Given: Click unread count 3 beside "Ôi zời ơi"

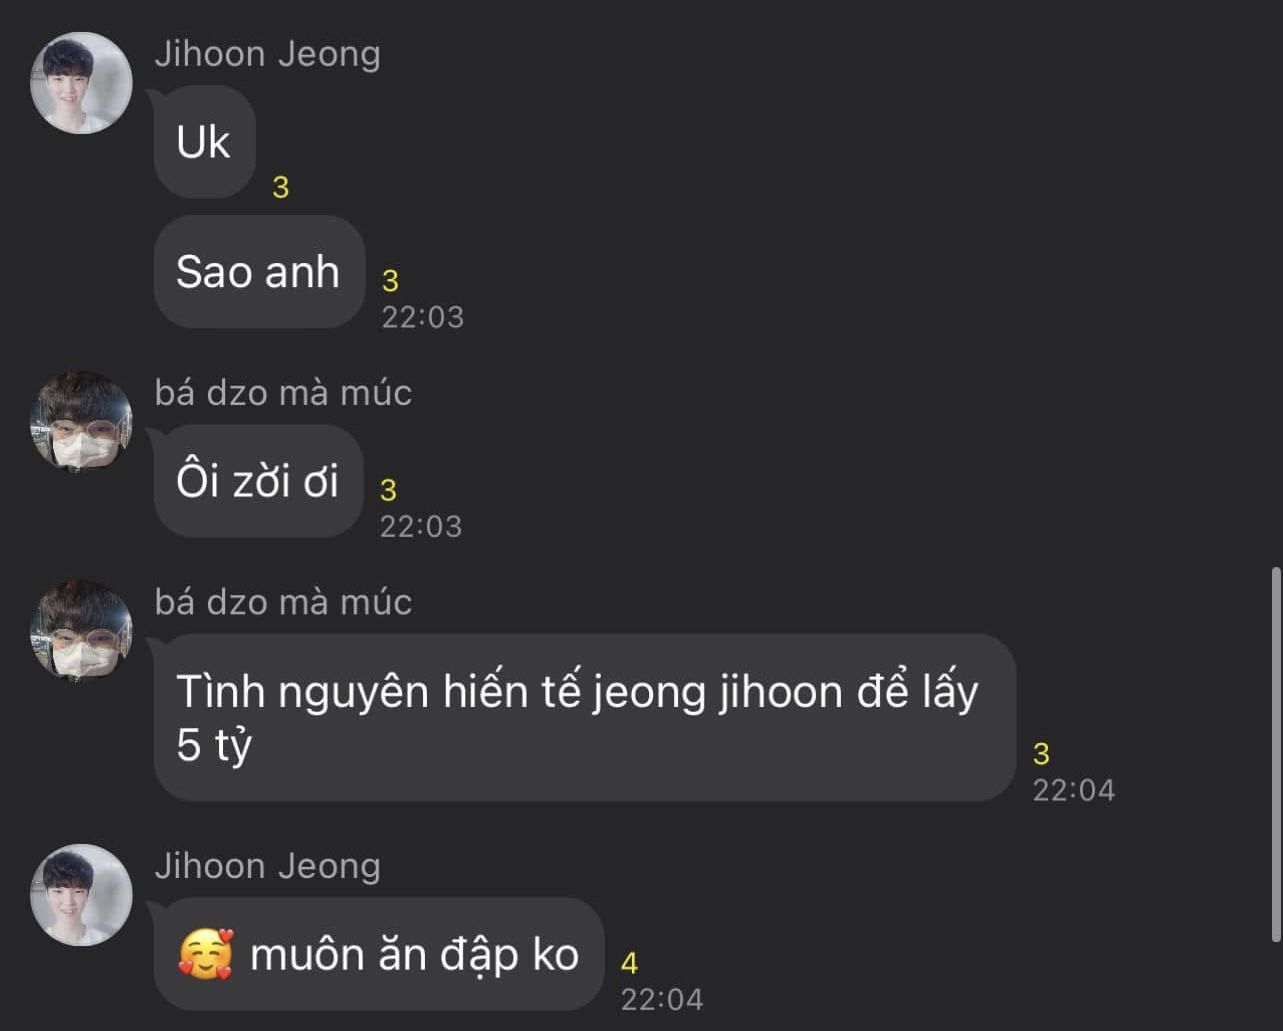Looking at the screenshot, I should click(389, 490).
